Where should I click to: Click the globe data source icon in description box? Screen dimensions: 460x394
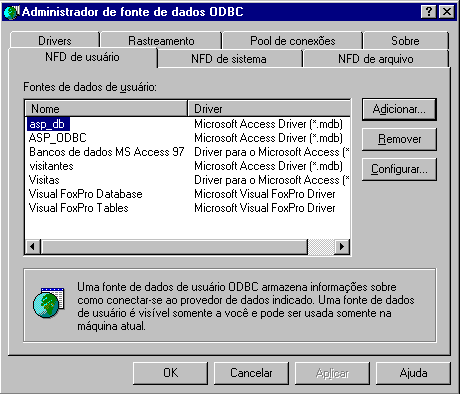(x=49, y=303)
